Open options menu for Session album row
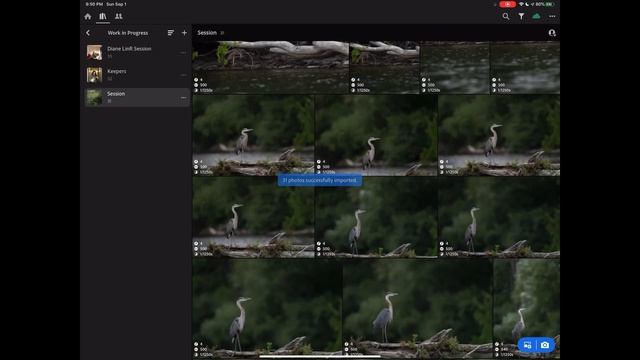This screenshot has width=640, height=360. click(183, 98)
